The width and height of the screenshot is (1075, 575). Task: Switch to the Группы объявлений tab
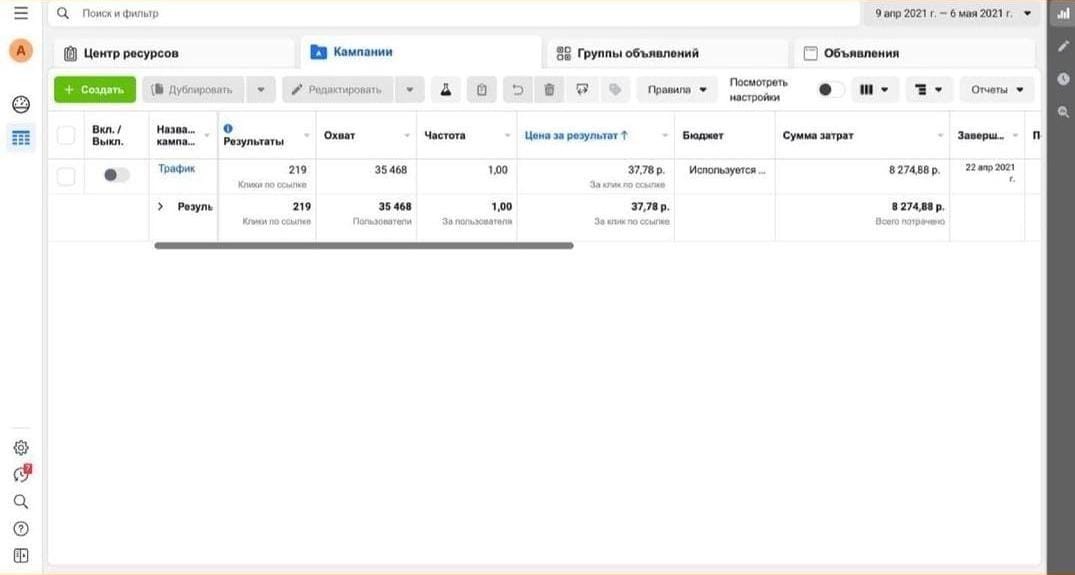pos(668,53)
